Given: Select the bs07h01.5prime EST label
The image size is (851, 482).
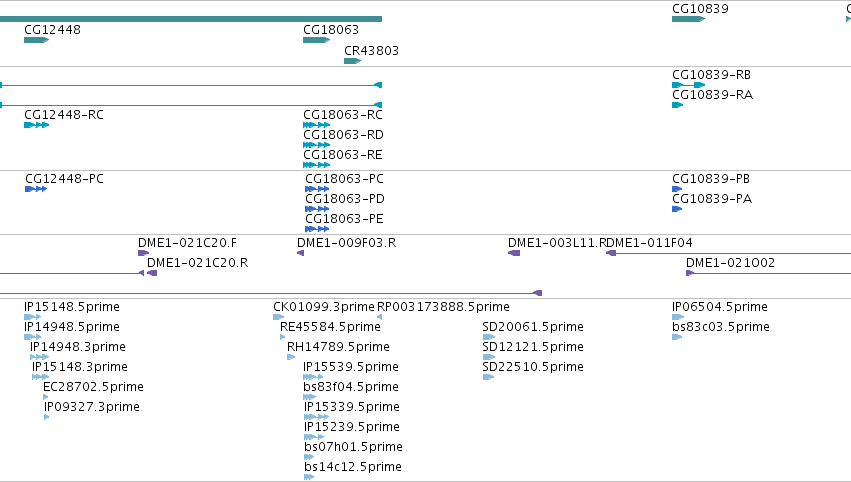Looking at the screenshot, I should (x=353, y=447).
